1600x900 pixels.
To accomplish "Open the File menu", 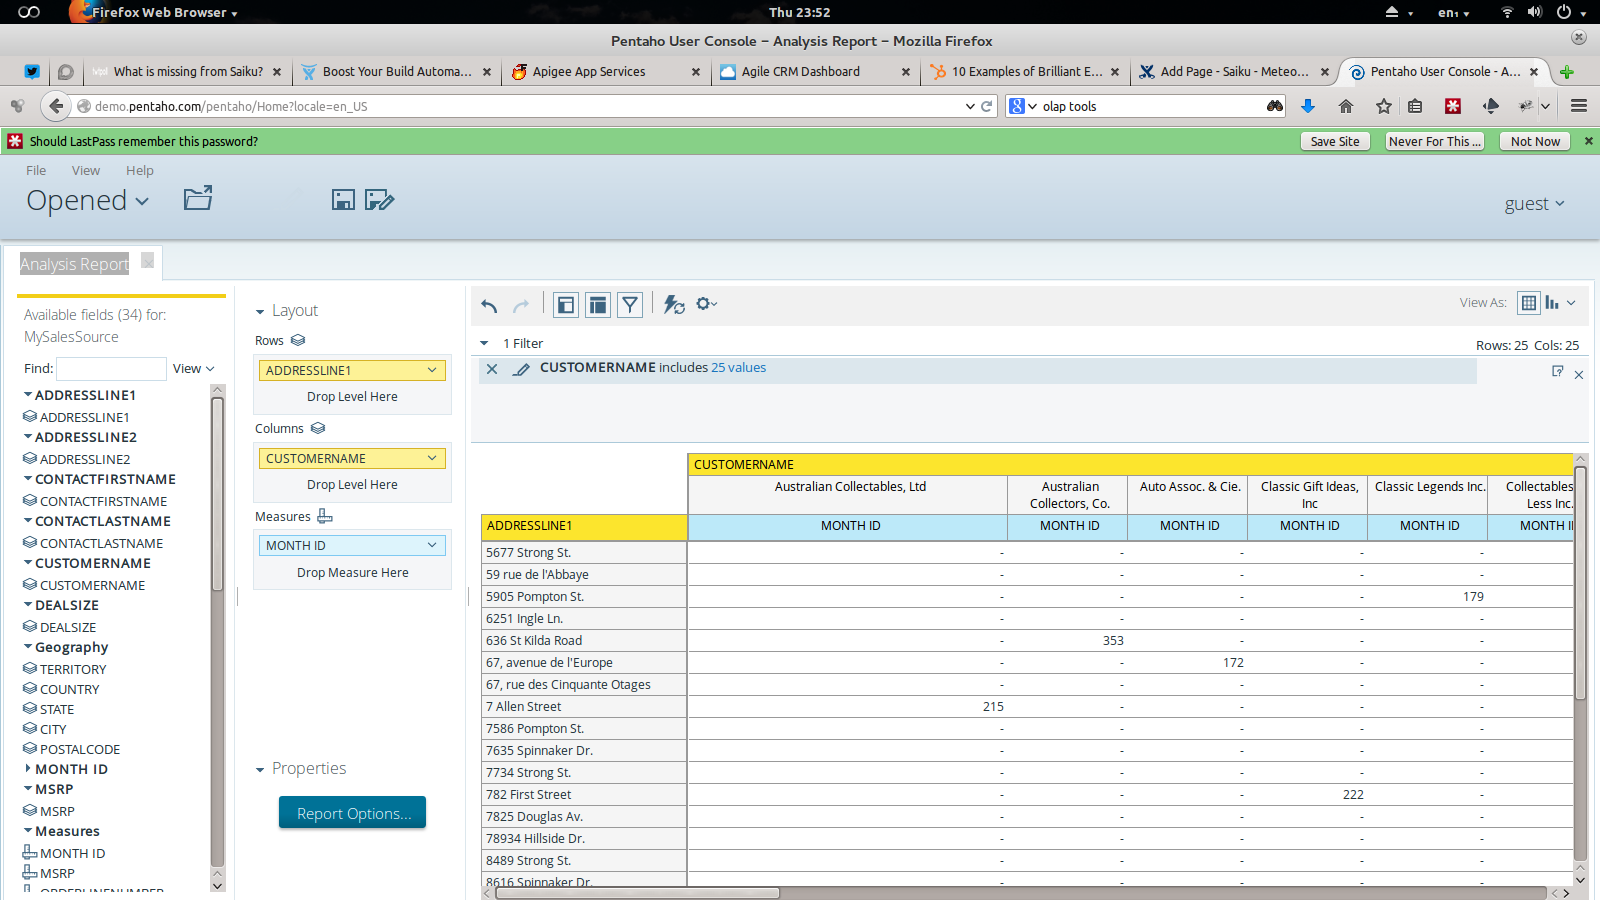I will click(36, 171).
